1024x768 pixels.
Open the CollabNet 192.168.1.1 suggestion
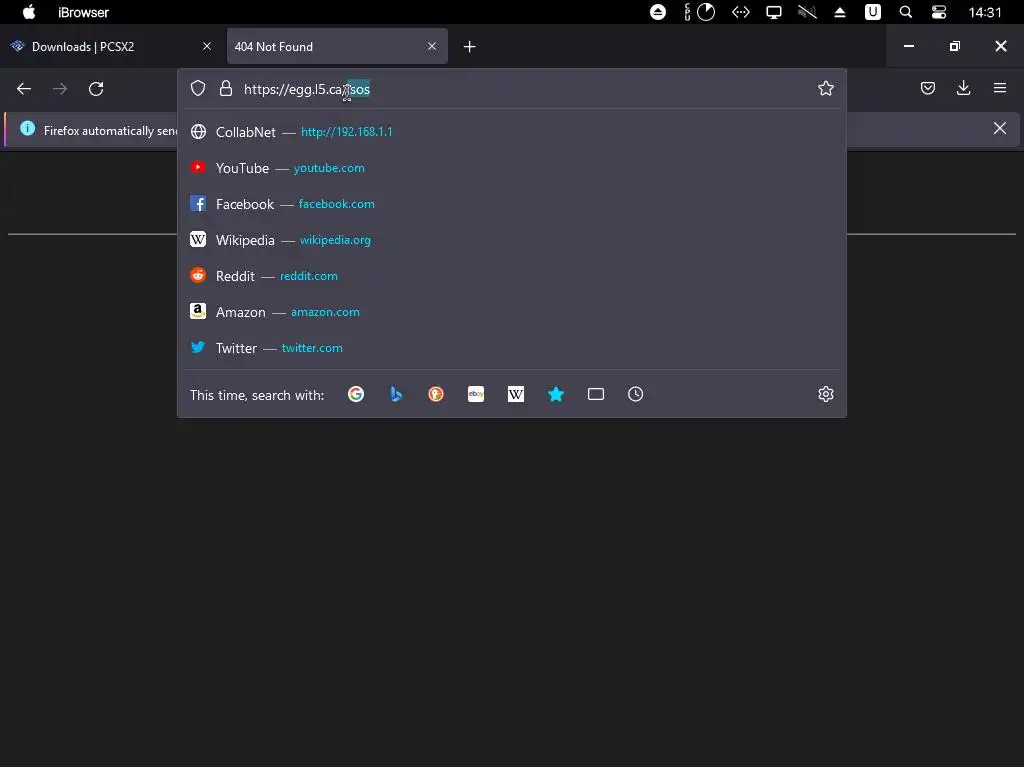512,132
